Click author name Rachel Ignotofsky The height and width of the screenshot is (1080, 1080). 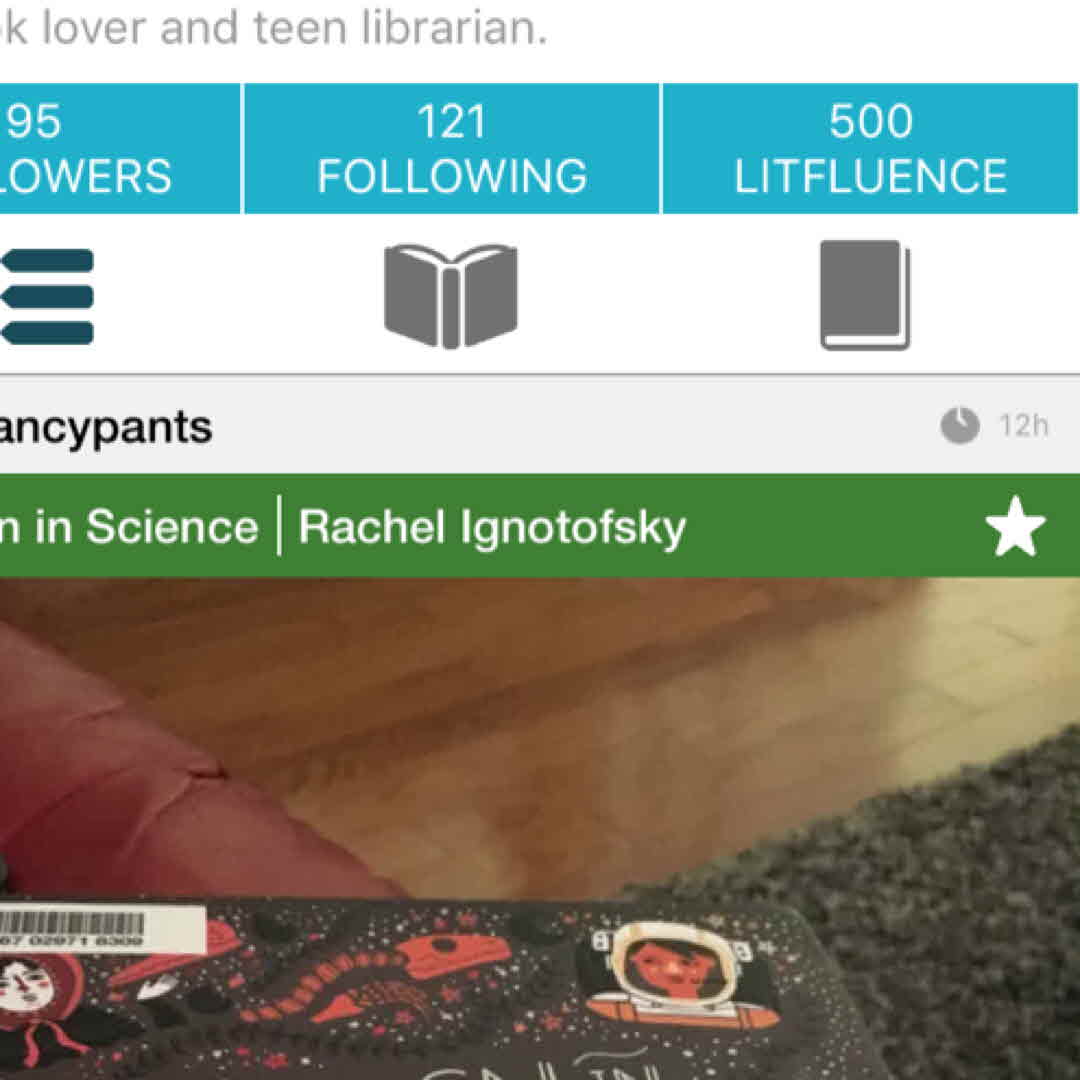[x=492, y=528]
